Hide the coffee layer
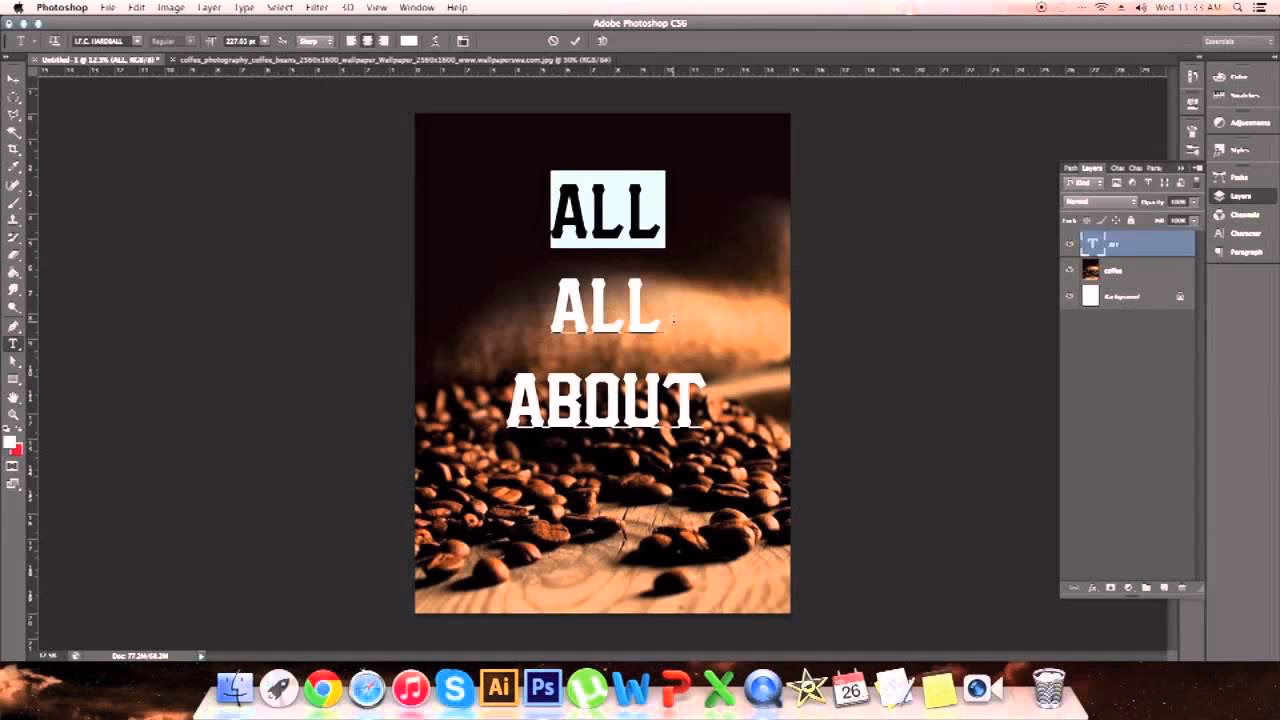 coord(1068,269)
